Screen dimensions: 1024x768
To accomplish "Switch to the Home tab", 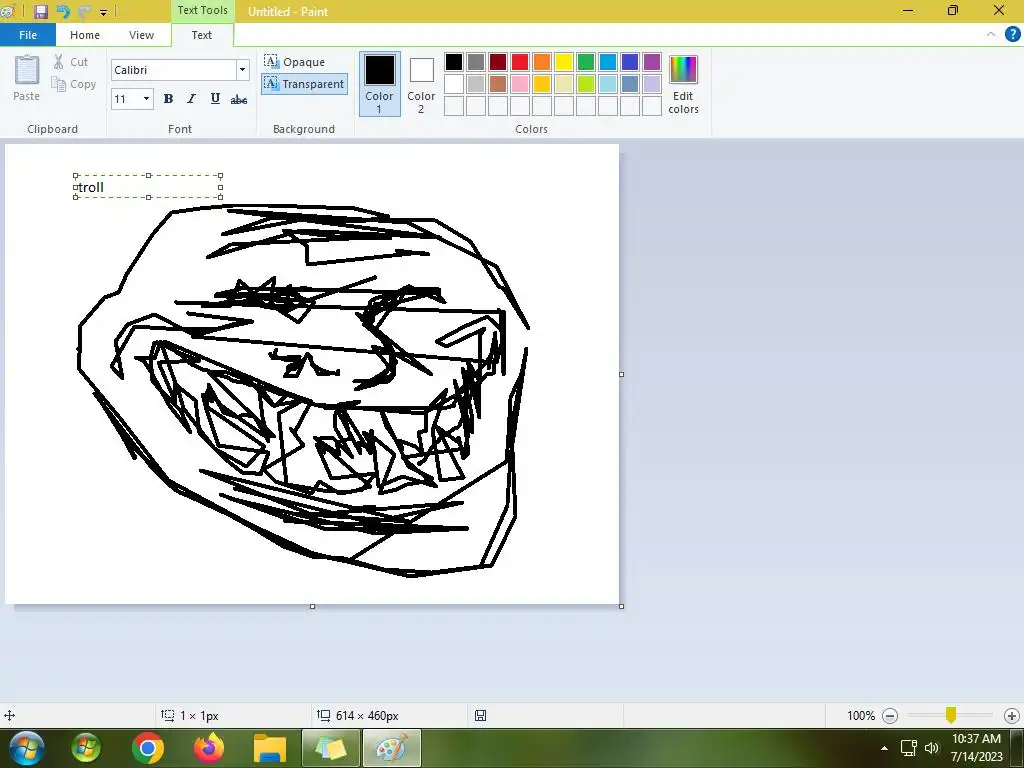I will [x=85, y=35].
